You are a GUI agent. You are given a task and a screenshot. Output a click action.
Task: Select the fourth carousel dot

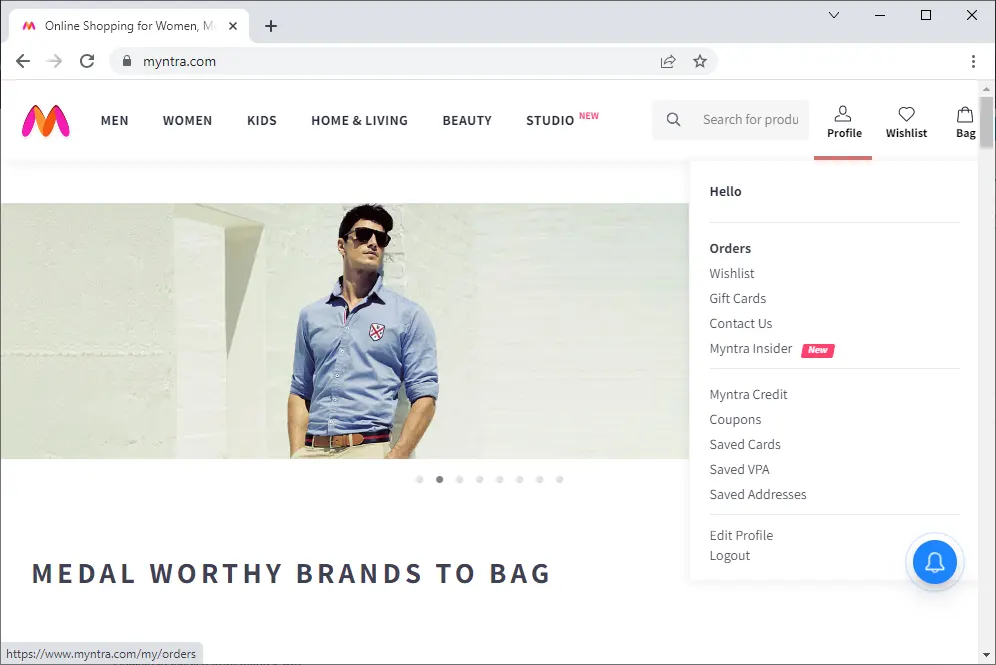tap(480, 480)
